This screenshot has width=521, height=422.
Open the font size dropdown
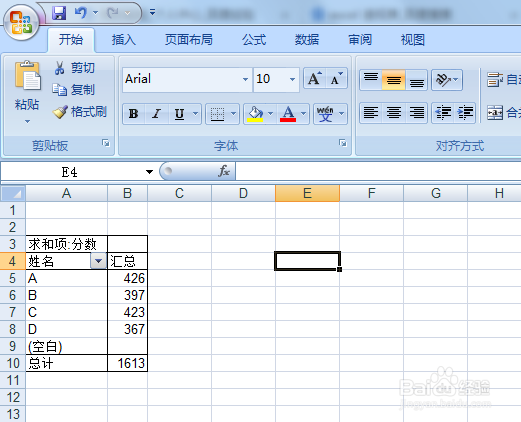click(x=292, y=79)
